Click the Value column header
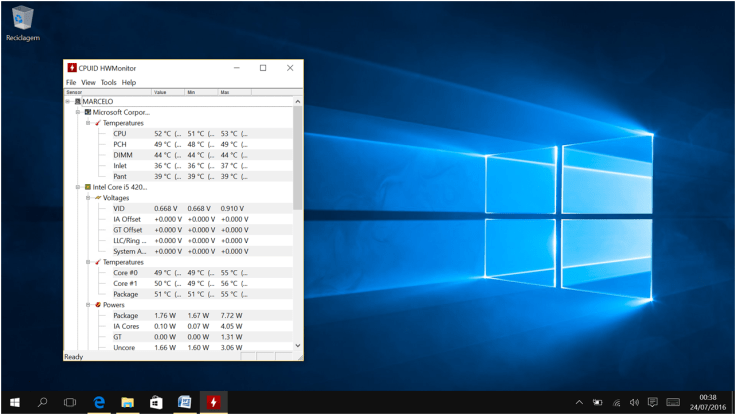The width and height of the screenshot is (736, 415). 167,92
